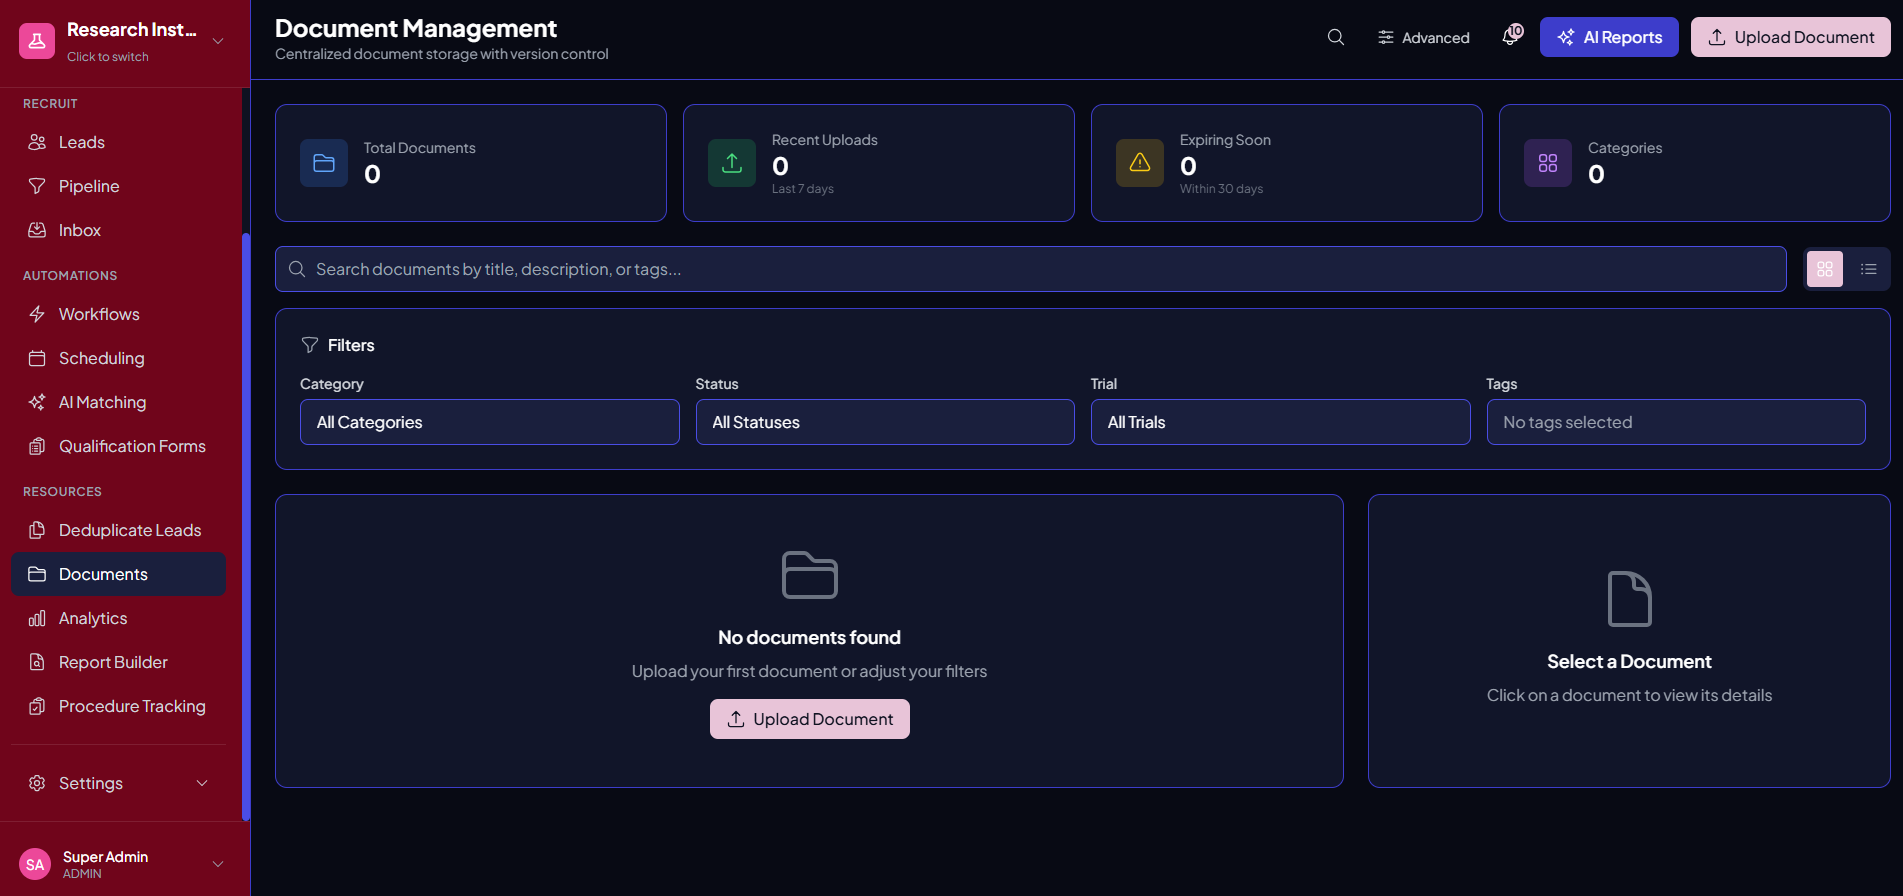Click the Super Admin SA avatar
This screenshot has height=896, width=1903.
click(35, 865)
